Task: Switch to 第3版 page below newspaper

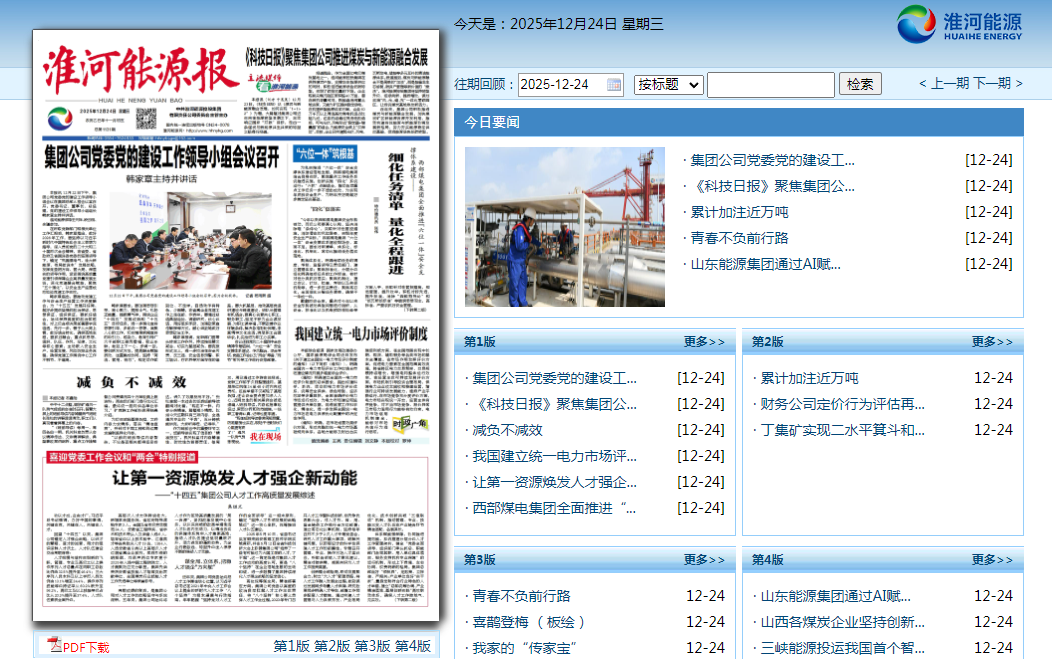Action: coord(372,647)
